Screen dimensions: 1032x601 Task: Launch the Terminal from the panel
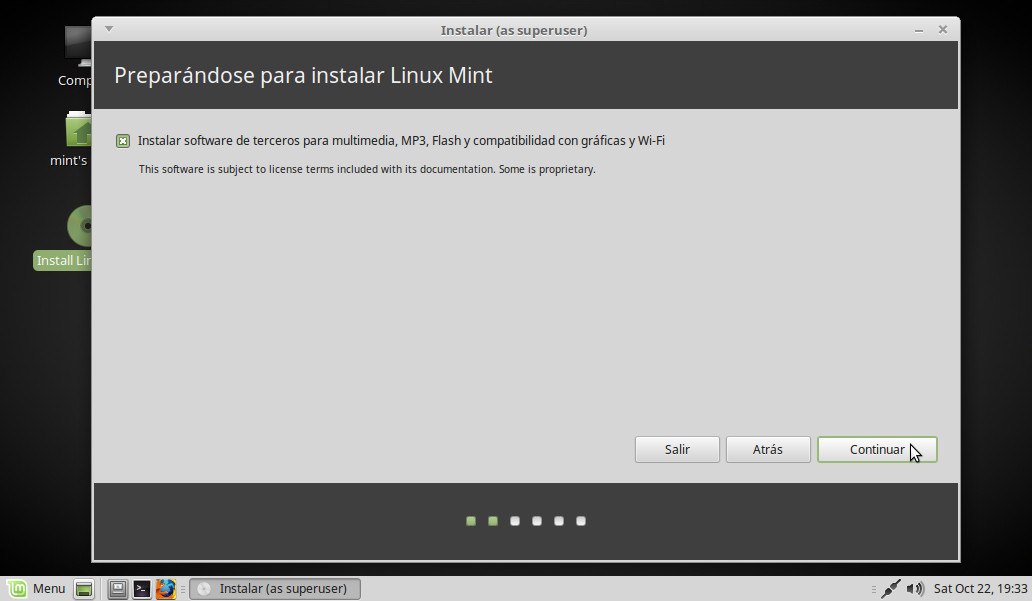tap(142, 589)
